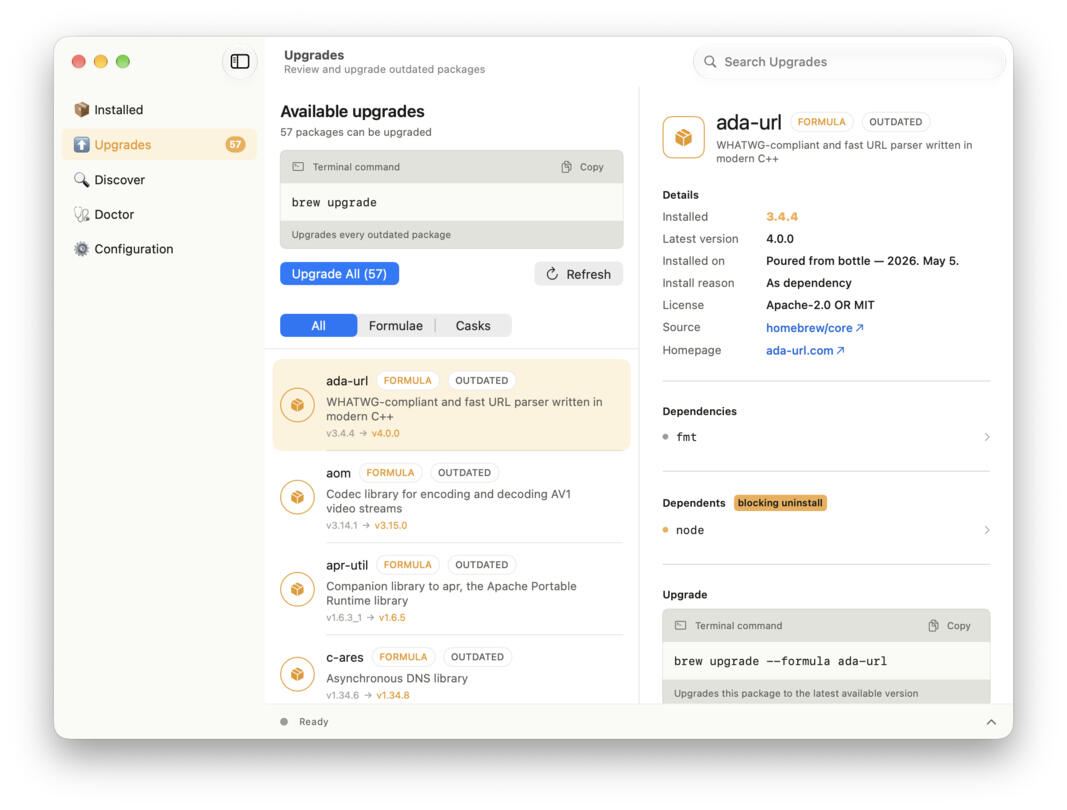Select the All filter tab
The height and width of the screenshot is (810, 1067).
(318, 326)
